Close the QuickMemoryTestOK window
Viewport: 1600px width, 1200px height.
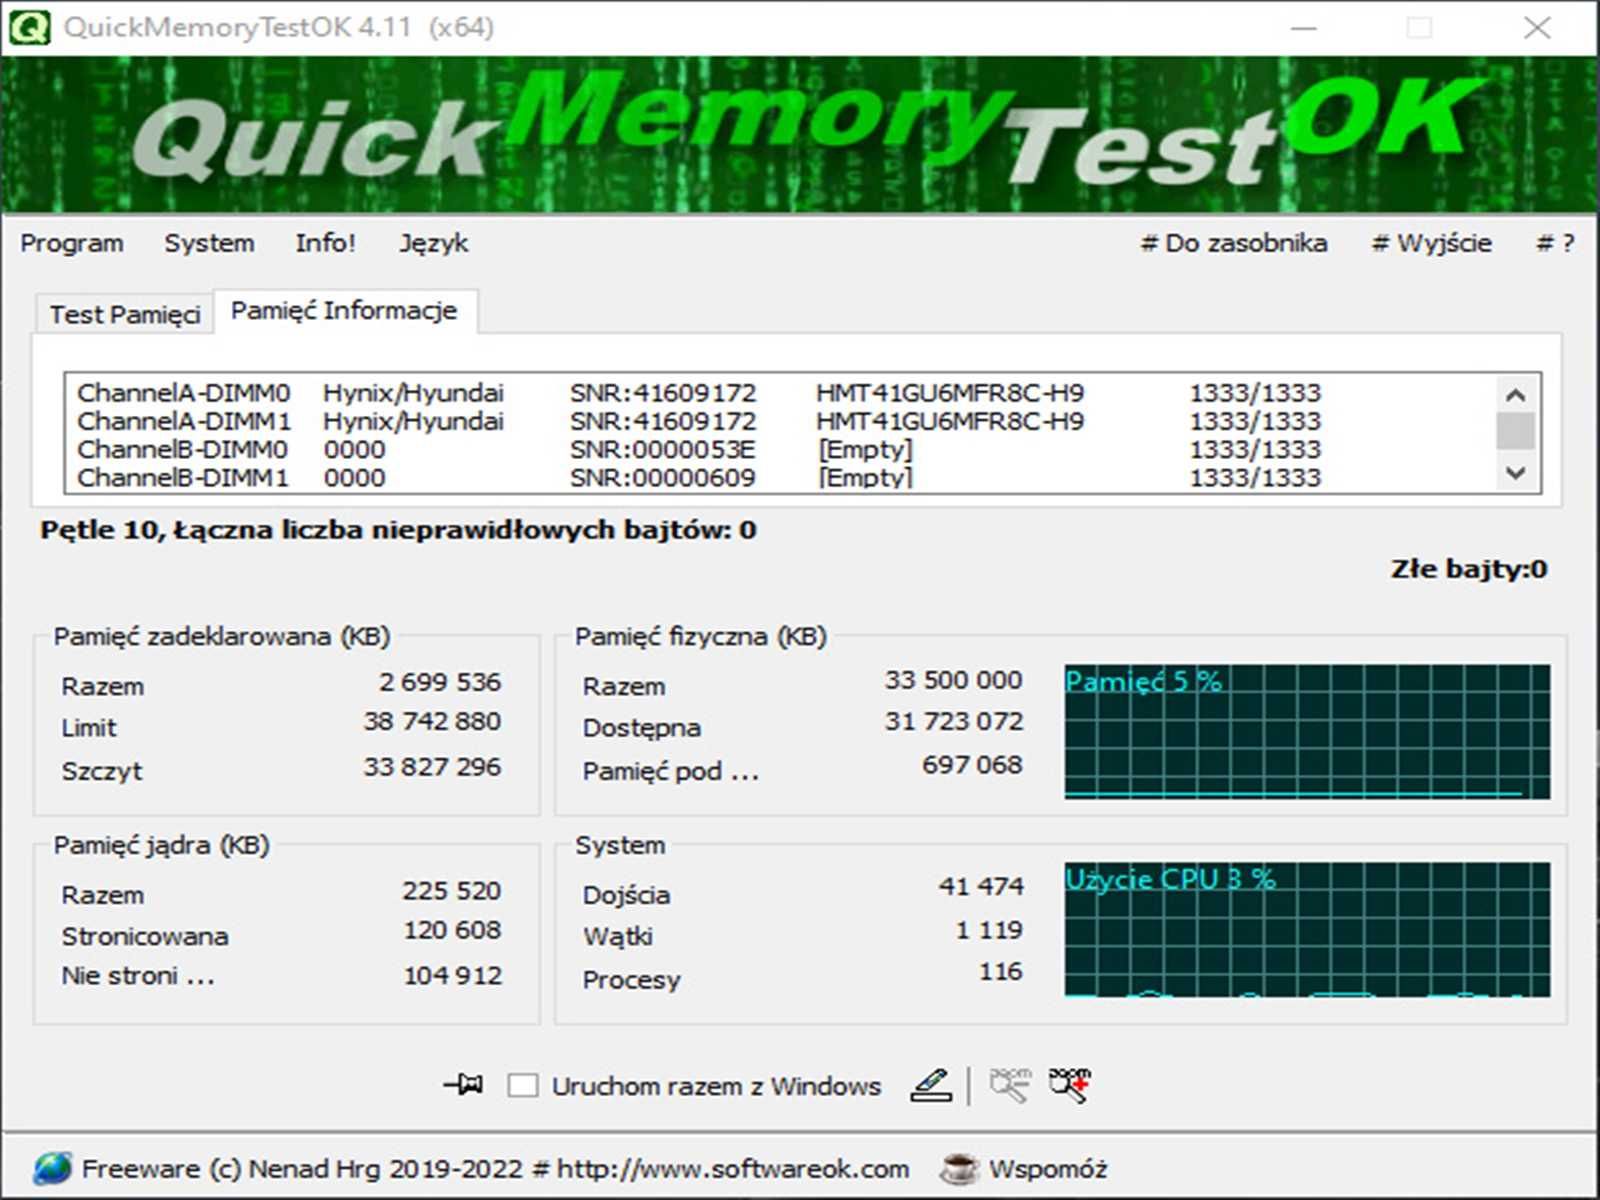1537,27
